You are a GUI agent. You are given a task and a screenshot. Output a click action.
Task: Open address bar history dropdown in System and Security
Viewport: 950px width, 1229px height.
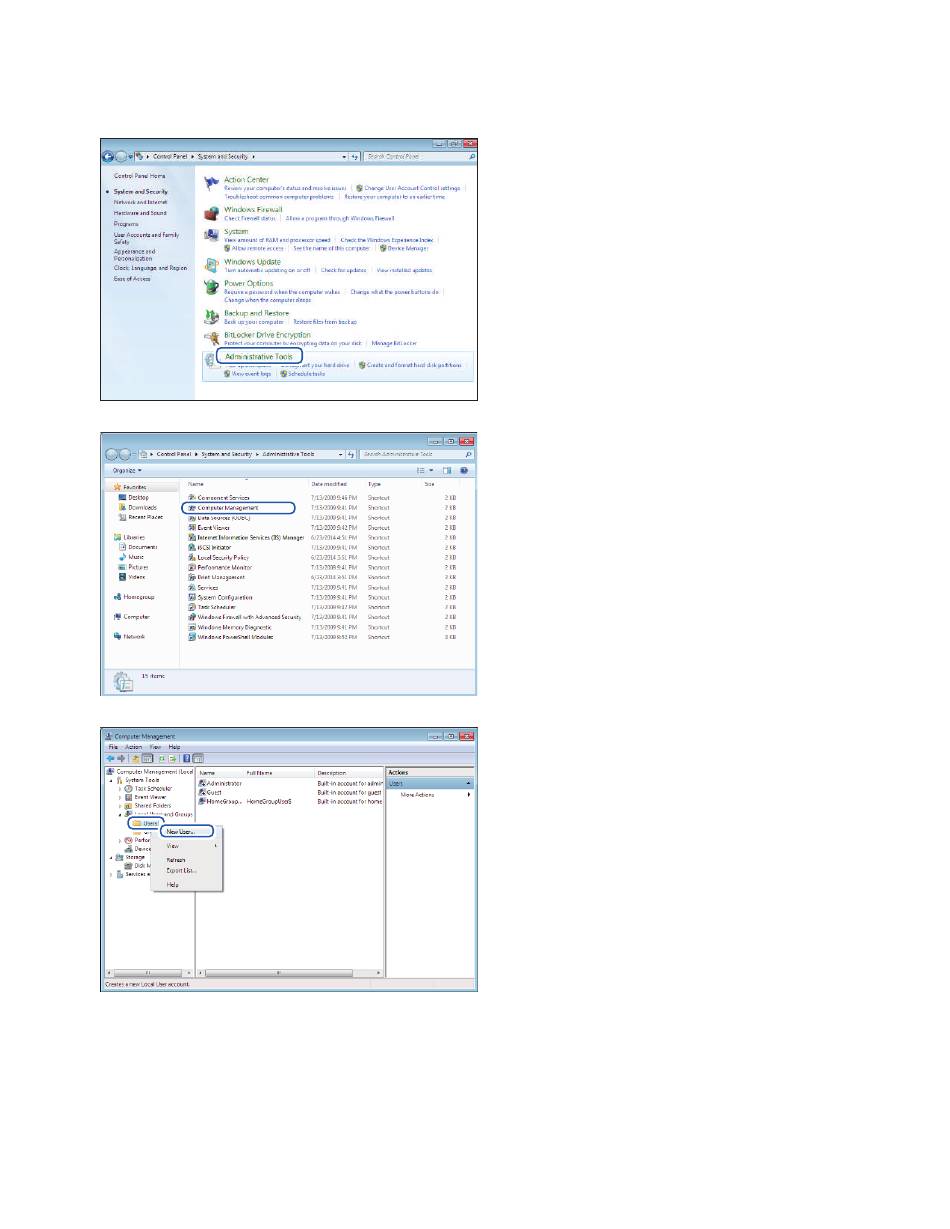344,157
